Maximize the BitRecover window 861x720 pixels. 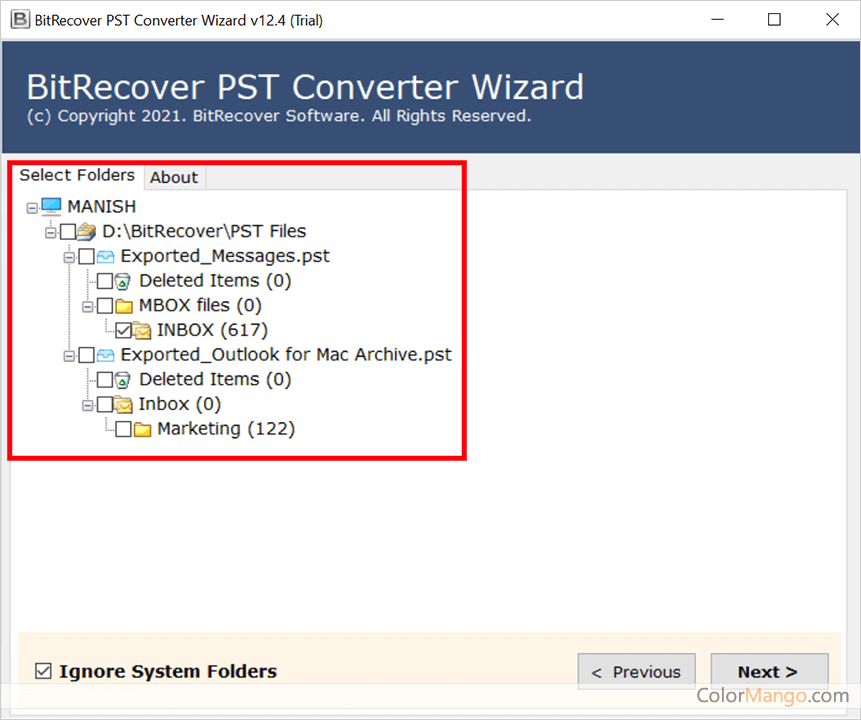pyautogui.click(x=774, y=20)
